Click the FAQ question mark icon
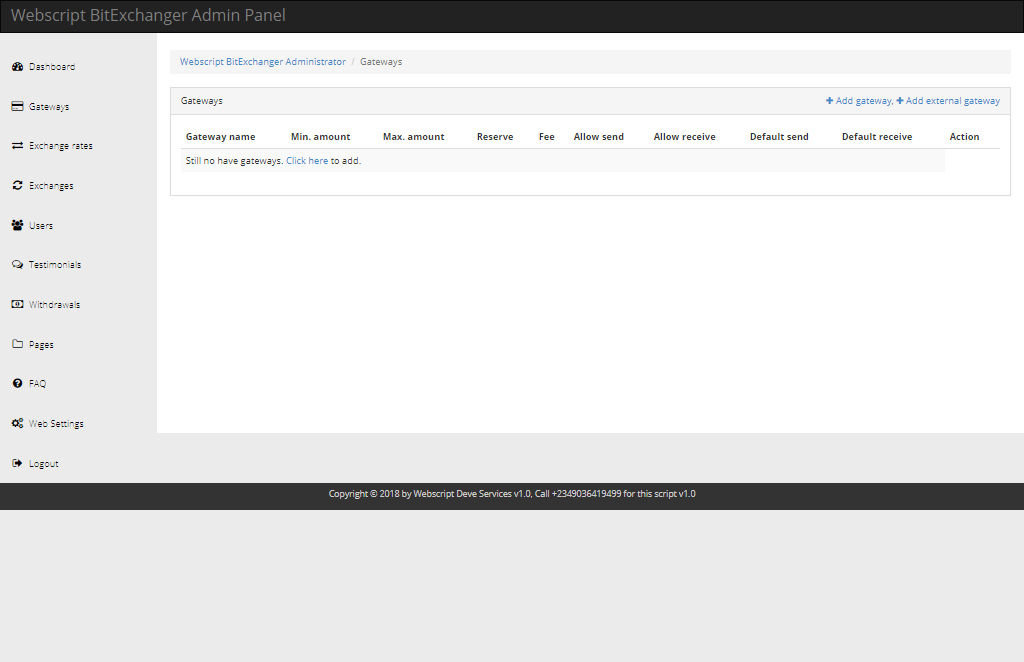Screen dimensions: 1024x662 (18, 383)
